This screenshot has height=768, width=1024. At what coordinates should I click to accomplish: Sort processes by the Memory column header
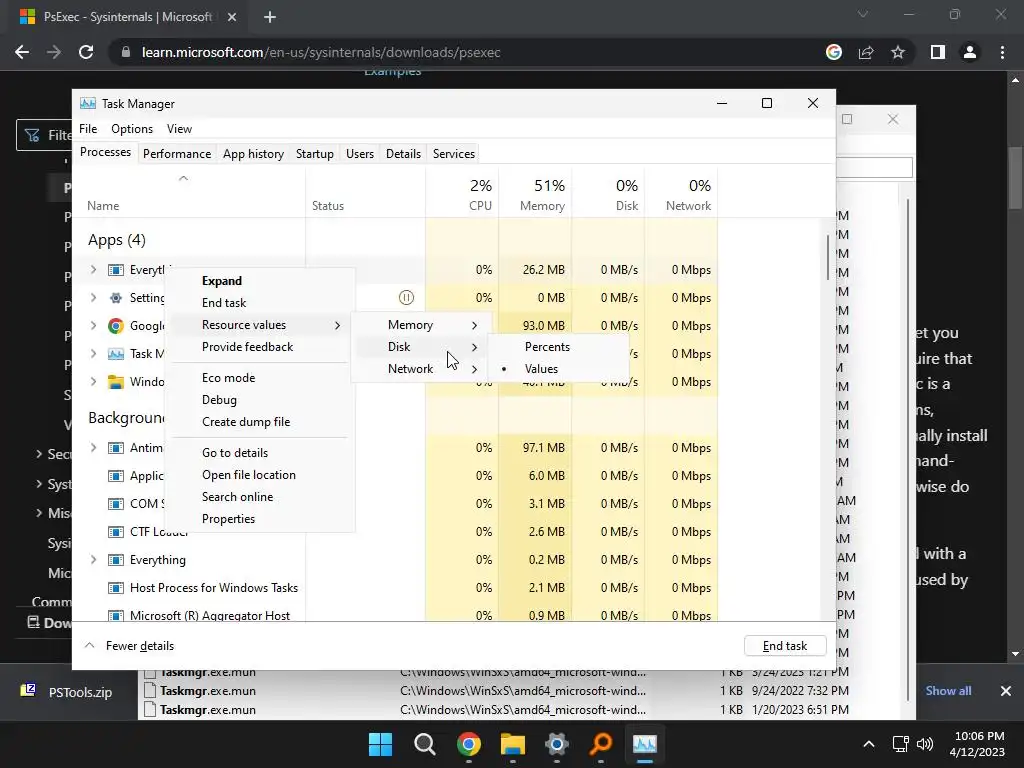[535, 194]
